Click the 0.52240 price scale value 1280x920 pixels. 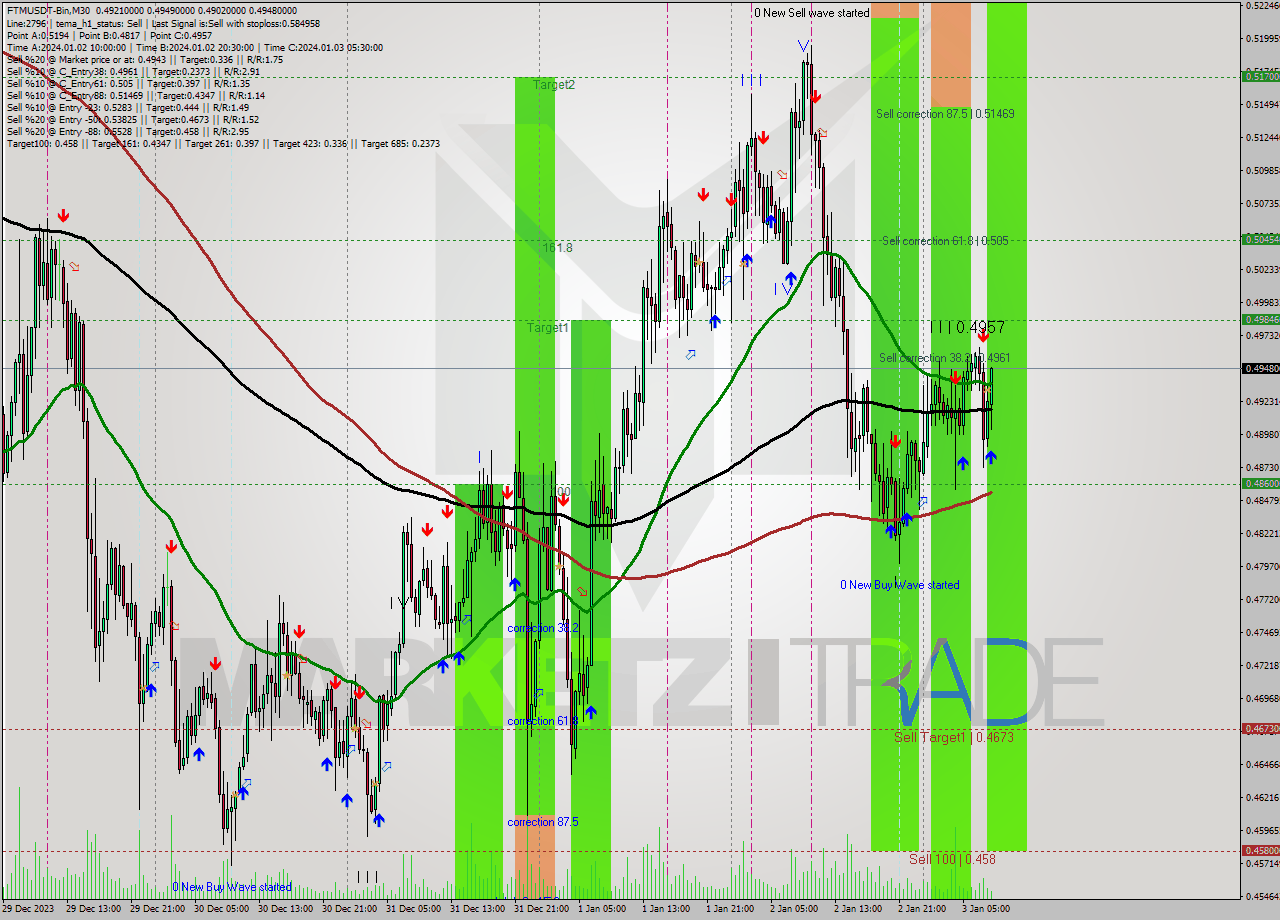click(1263, 5)
